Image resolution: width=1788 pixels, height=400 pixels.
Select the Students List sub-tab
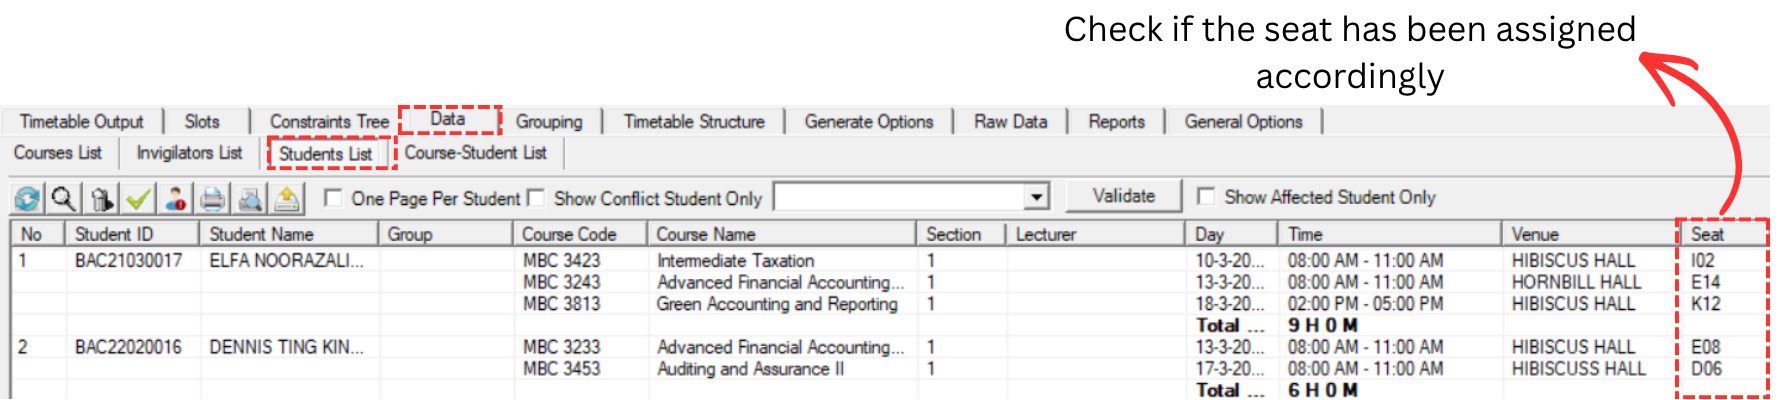tap(326, 154)
